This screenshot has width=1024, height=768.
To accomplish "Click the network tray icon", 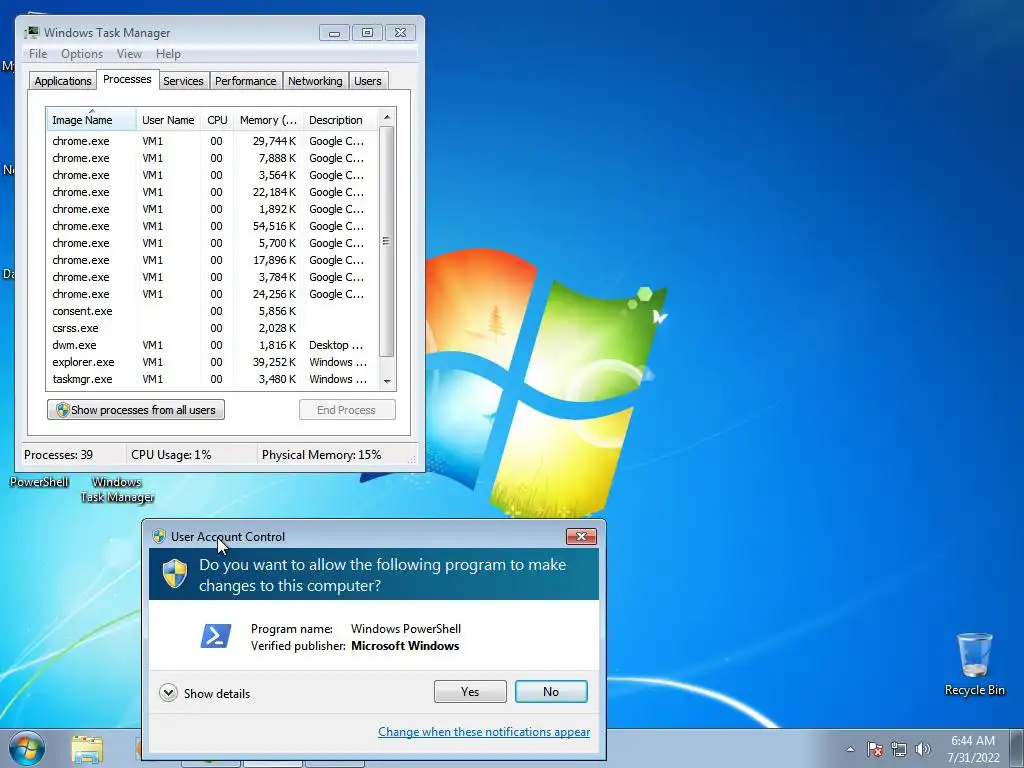I will (x=899, y=749).
